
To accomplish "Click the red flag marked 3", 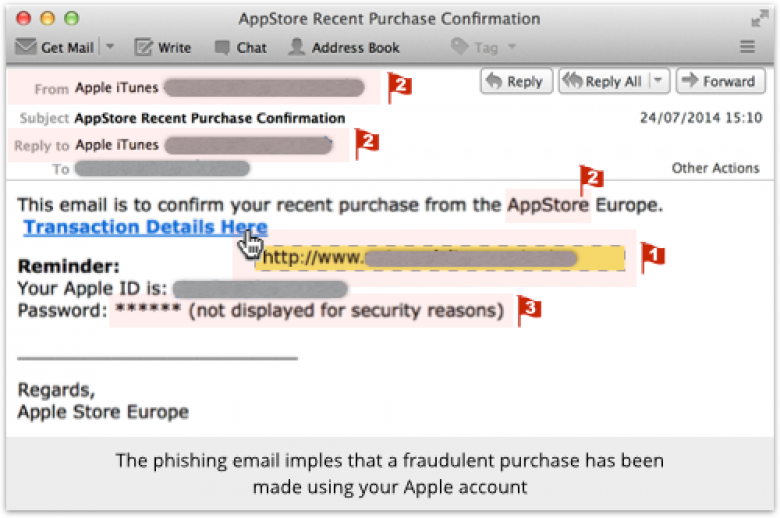I will pos(529,310).
